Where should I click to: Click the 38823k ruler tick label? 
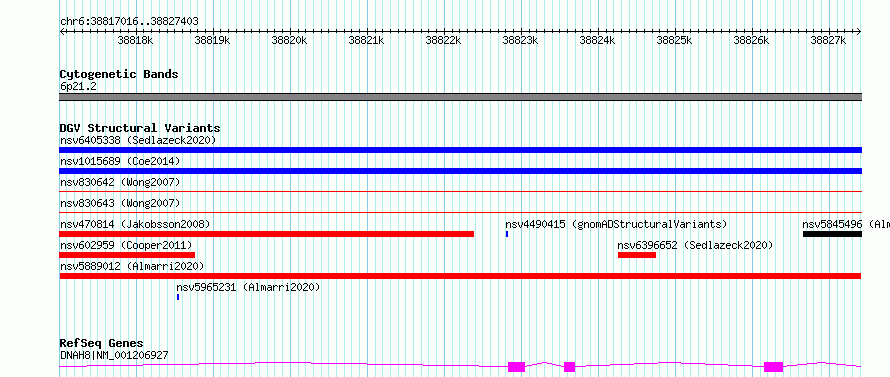520,40
